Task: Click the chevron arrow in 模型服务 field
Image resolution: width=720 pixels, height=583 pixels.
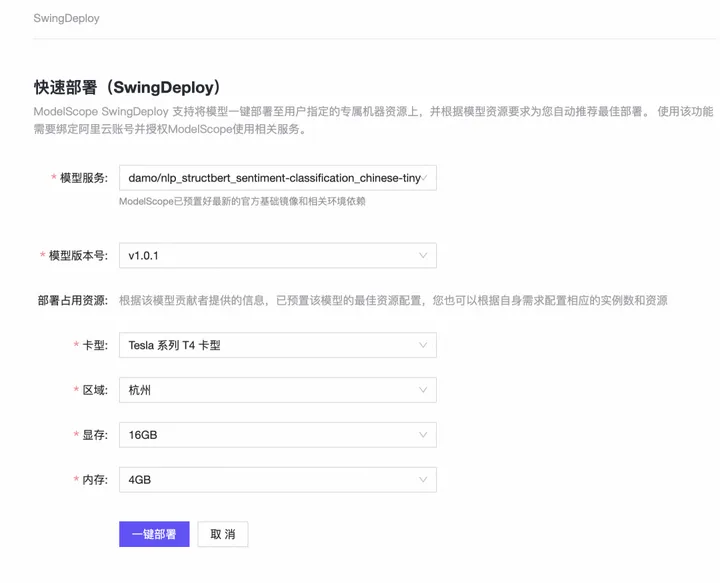Action: click(424, 178)
